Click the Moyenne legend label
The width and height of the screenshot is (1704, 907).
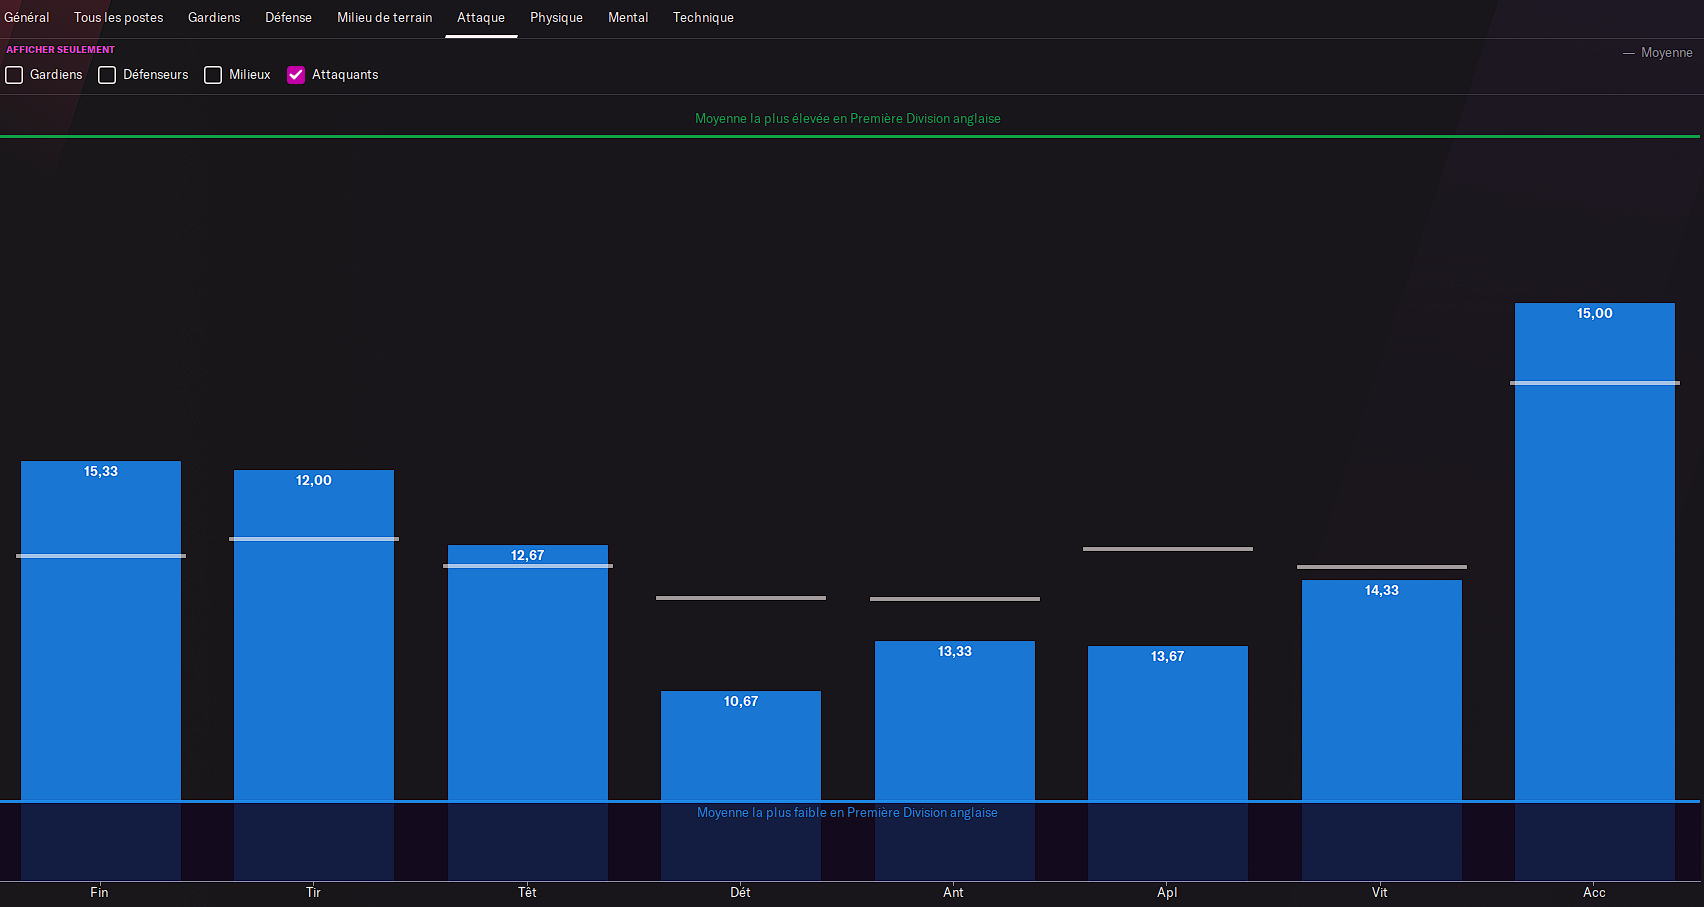pos(1666,53)
